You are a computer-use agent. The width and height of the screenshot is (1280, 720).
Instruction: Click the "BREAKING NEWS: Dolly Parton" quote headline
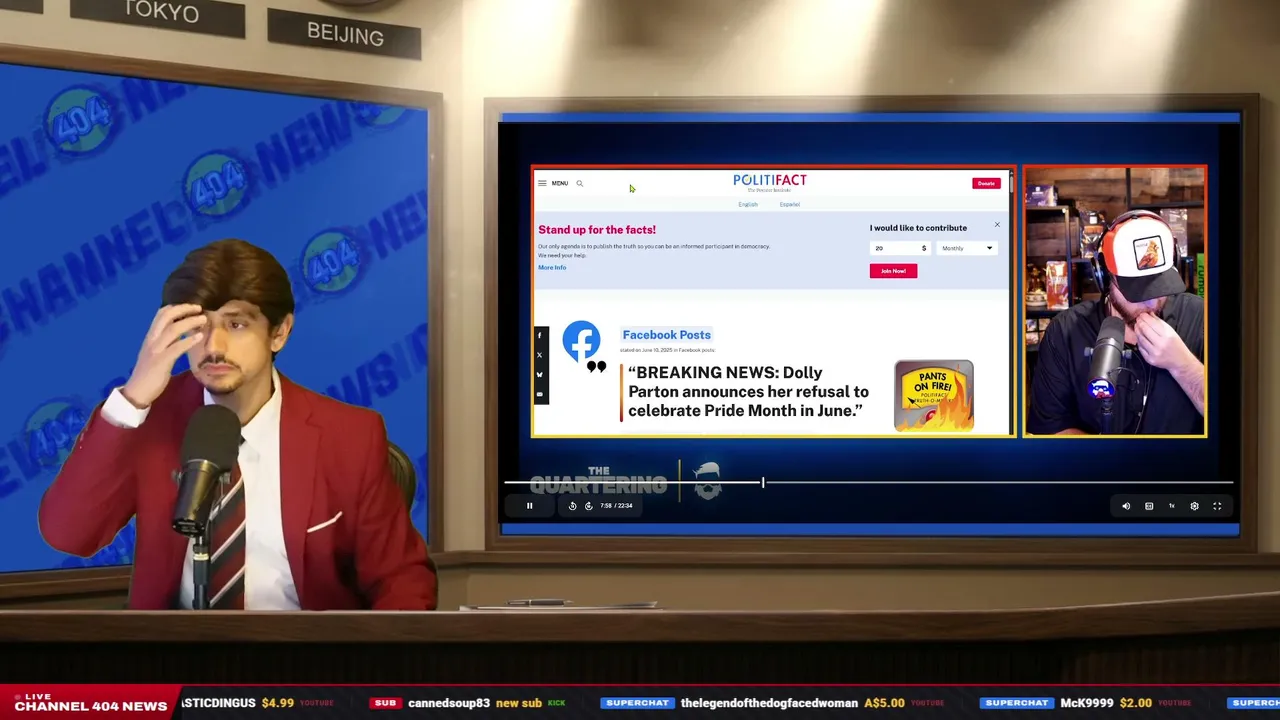click(x=748, y=392)
